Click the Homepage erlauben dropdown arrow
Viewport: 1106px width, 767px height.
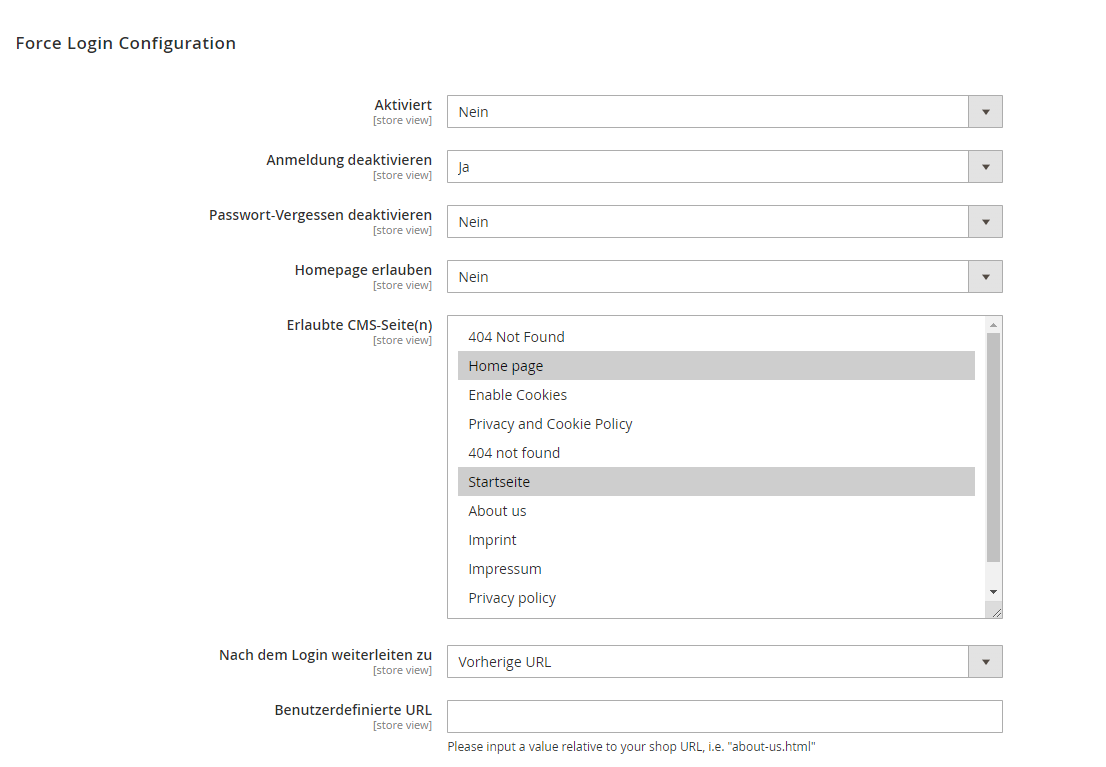(985, 277)
